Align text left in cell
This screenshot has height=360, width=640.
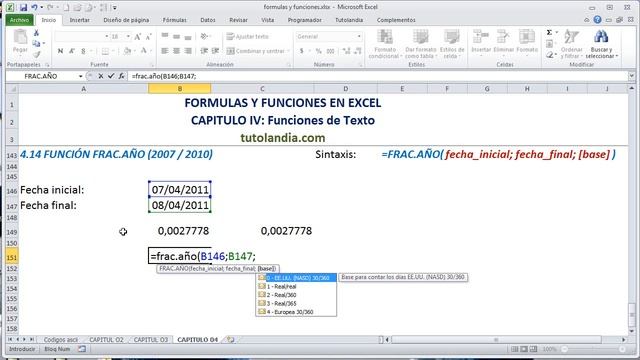tap(165, 51)
